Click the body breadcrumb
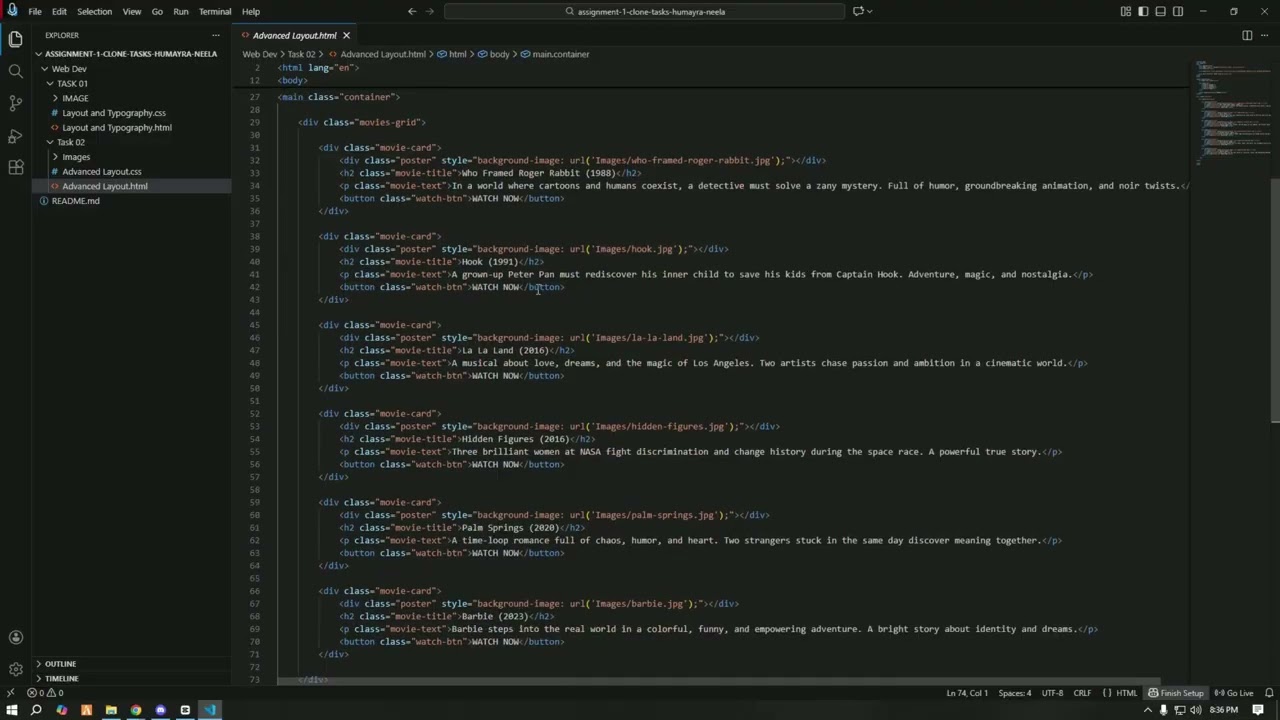Screen dimensions: 1280x720 tap(493, 54)
